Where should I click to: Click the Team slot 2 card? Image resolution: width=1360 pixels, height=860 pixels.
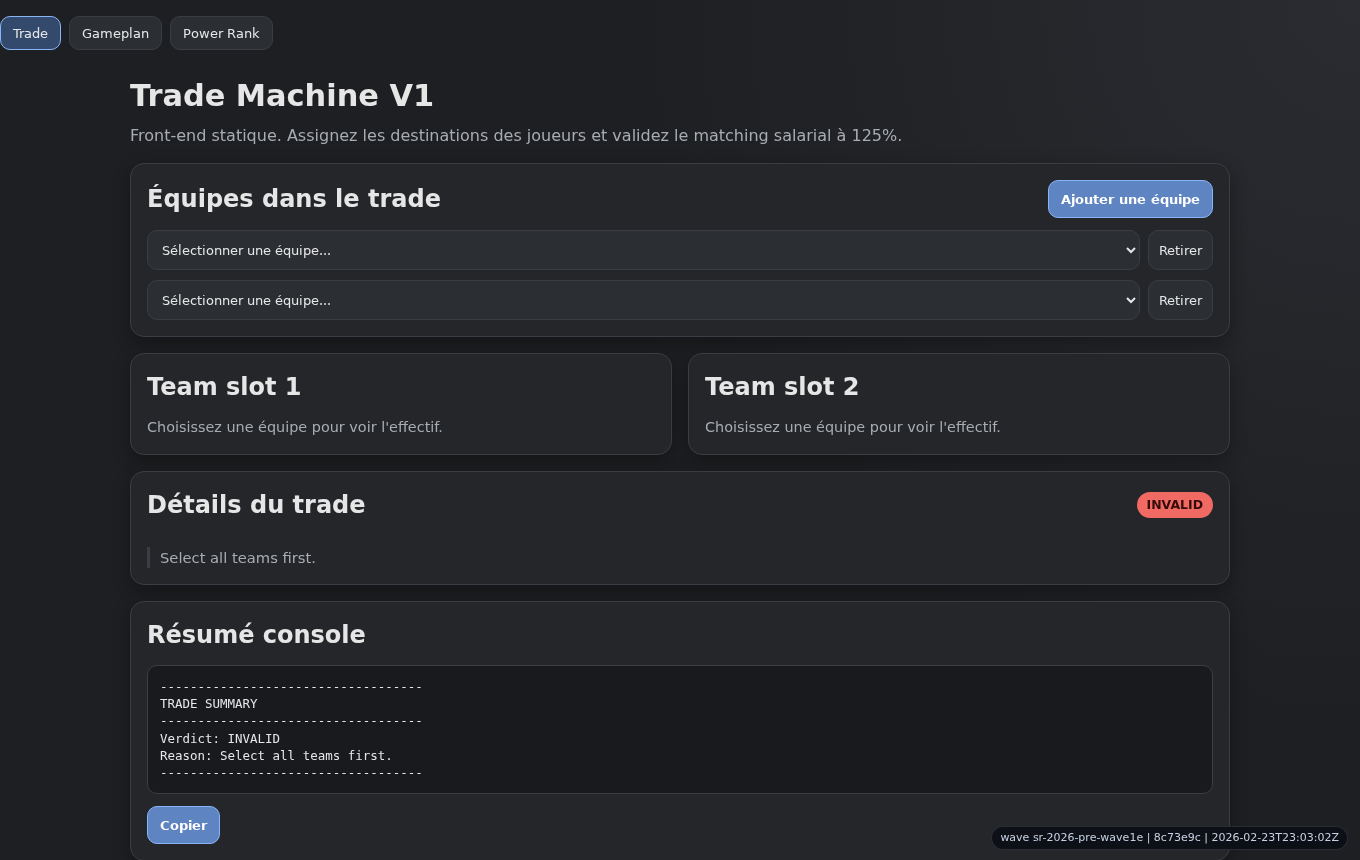point(958,404)
